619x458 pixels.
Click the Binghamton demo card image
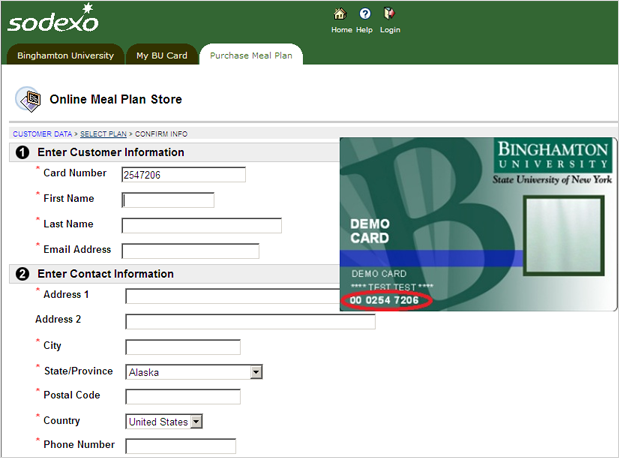pyautogui.click(x=478, y=224)
